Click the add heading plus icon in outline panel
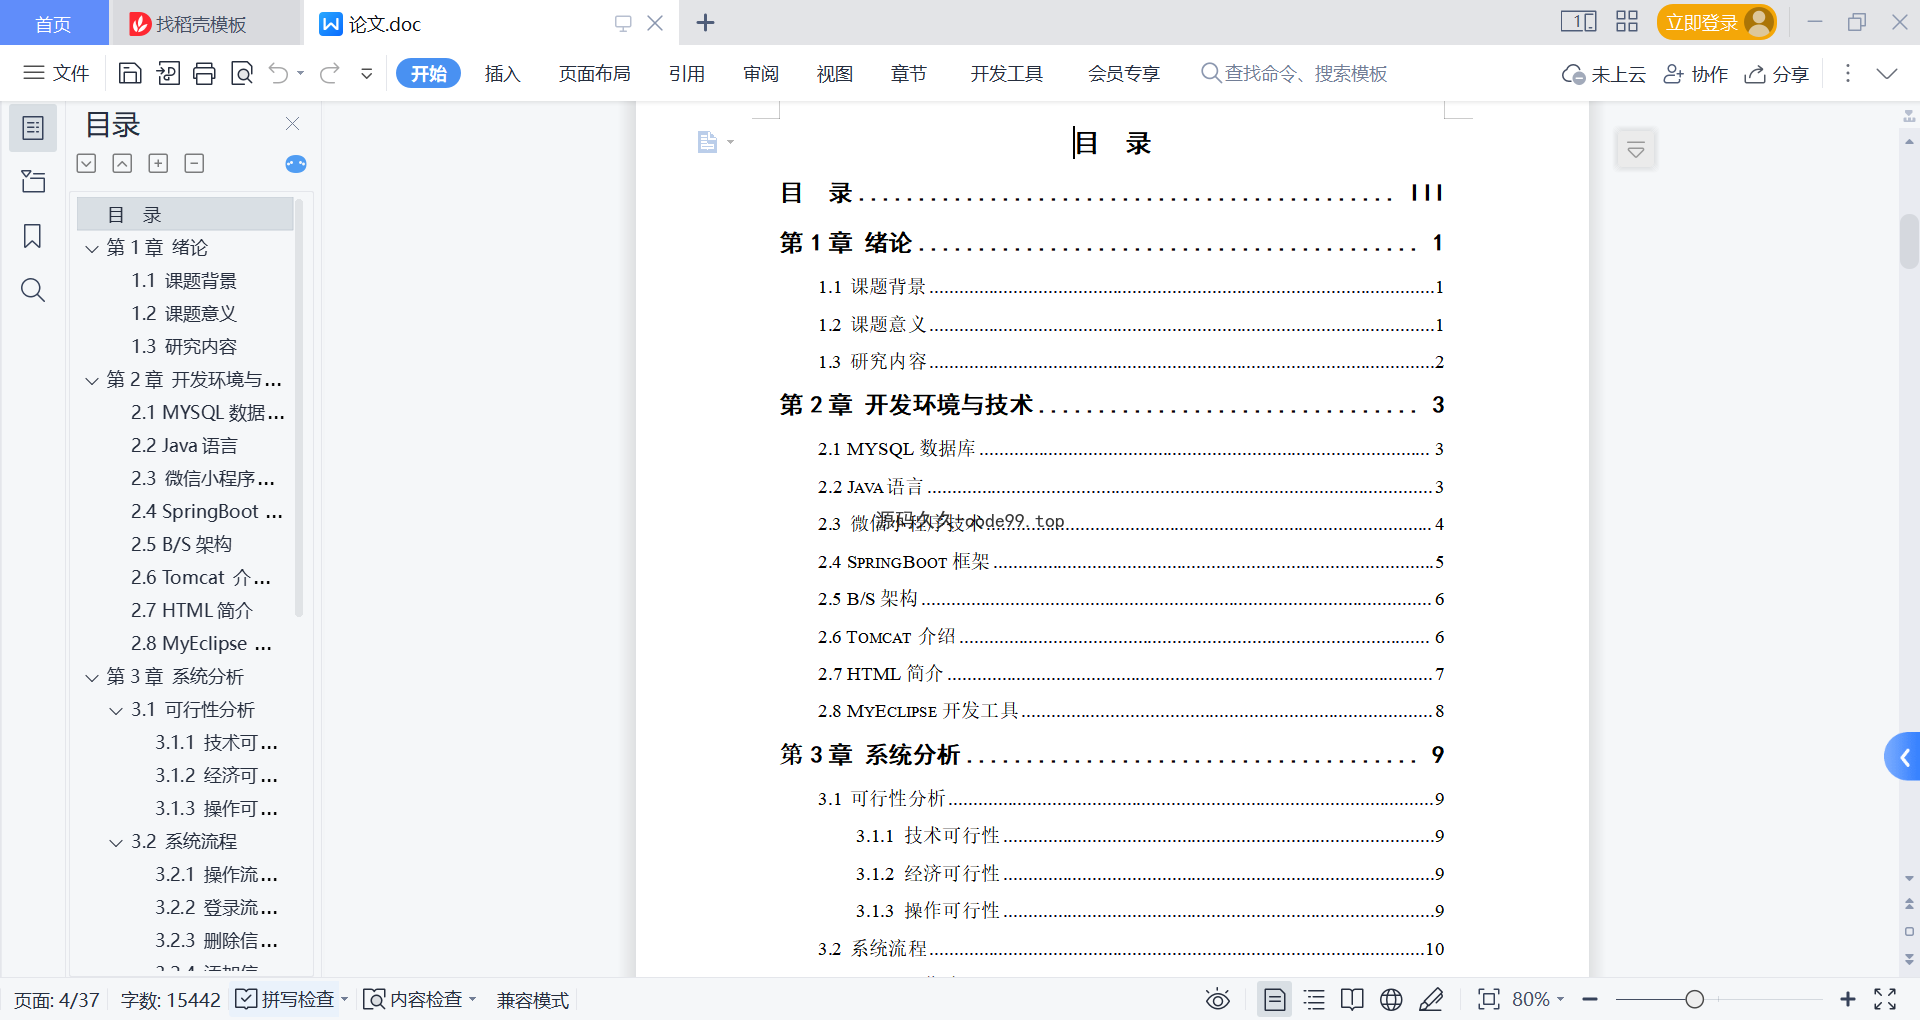1920x1020 pixels. (158, 163)
